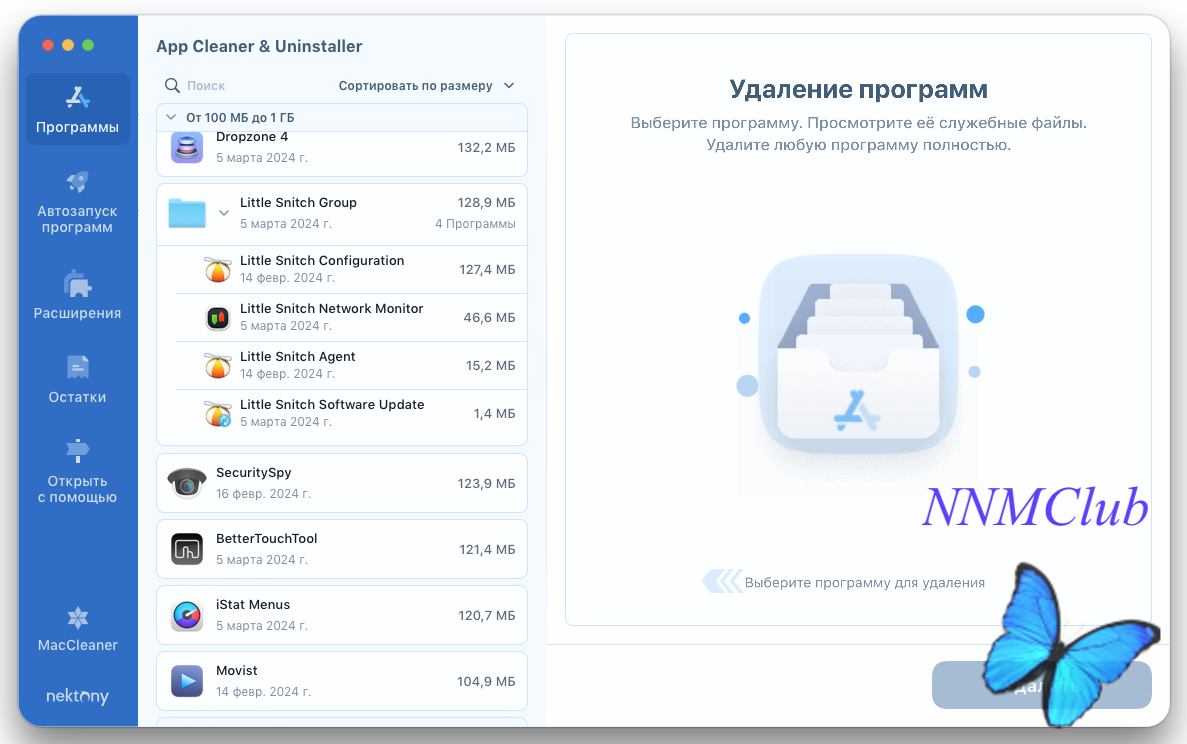Viewport: 1187px width, 744px height.
Task: Open Автозапуск программ rocket icon
Action: [77, 182]
